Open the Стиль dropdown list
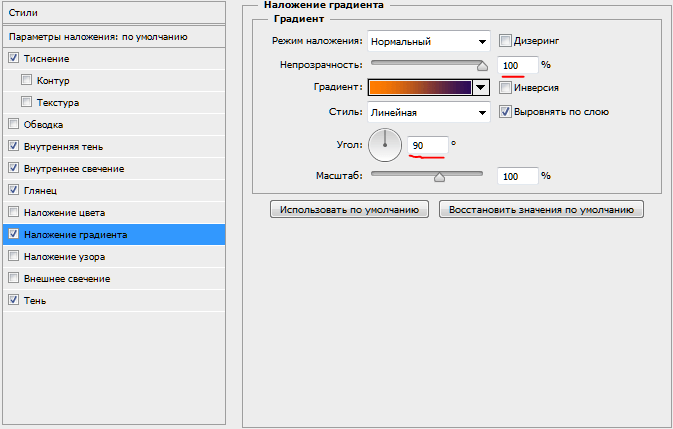 click(x=428, y=112)
